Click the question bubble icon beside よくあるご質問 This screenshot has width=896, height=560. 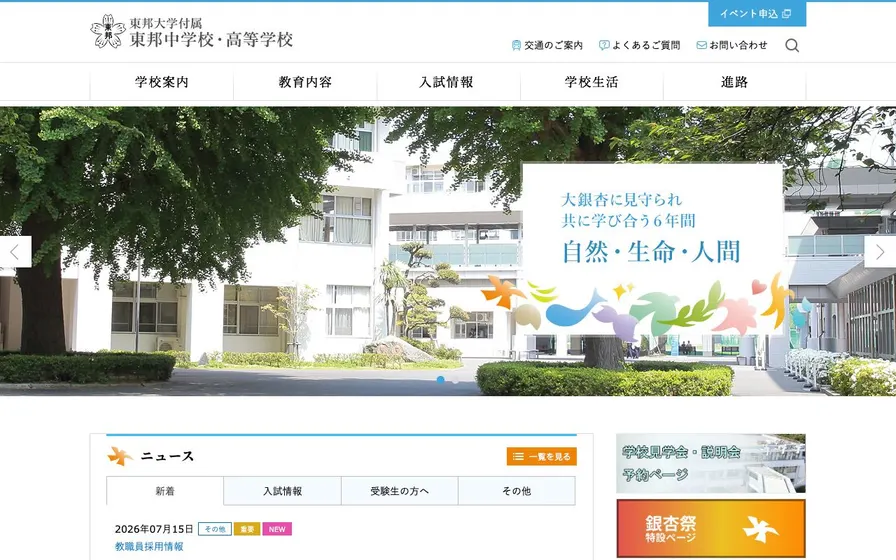(604, 45)
